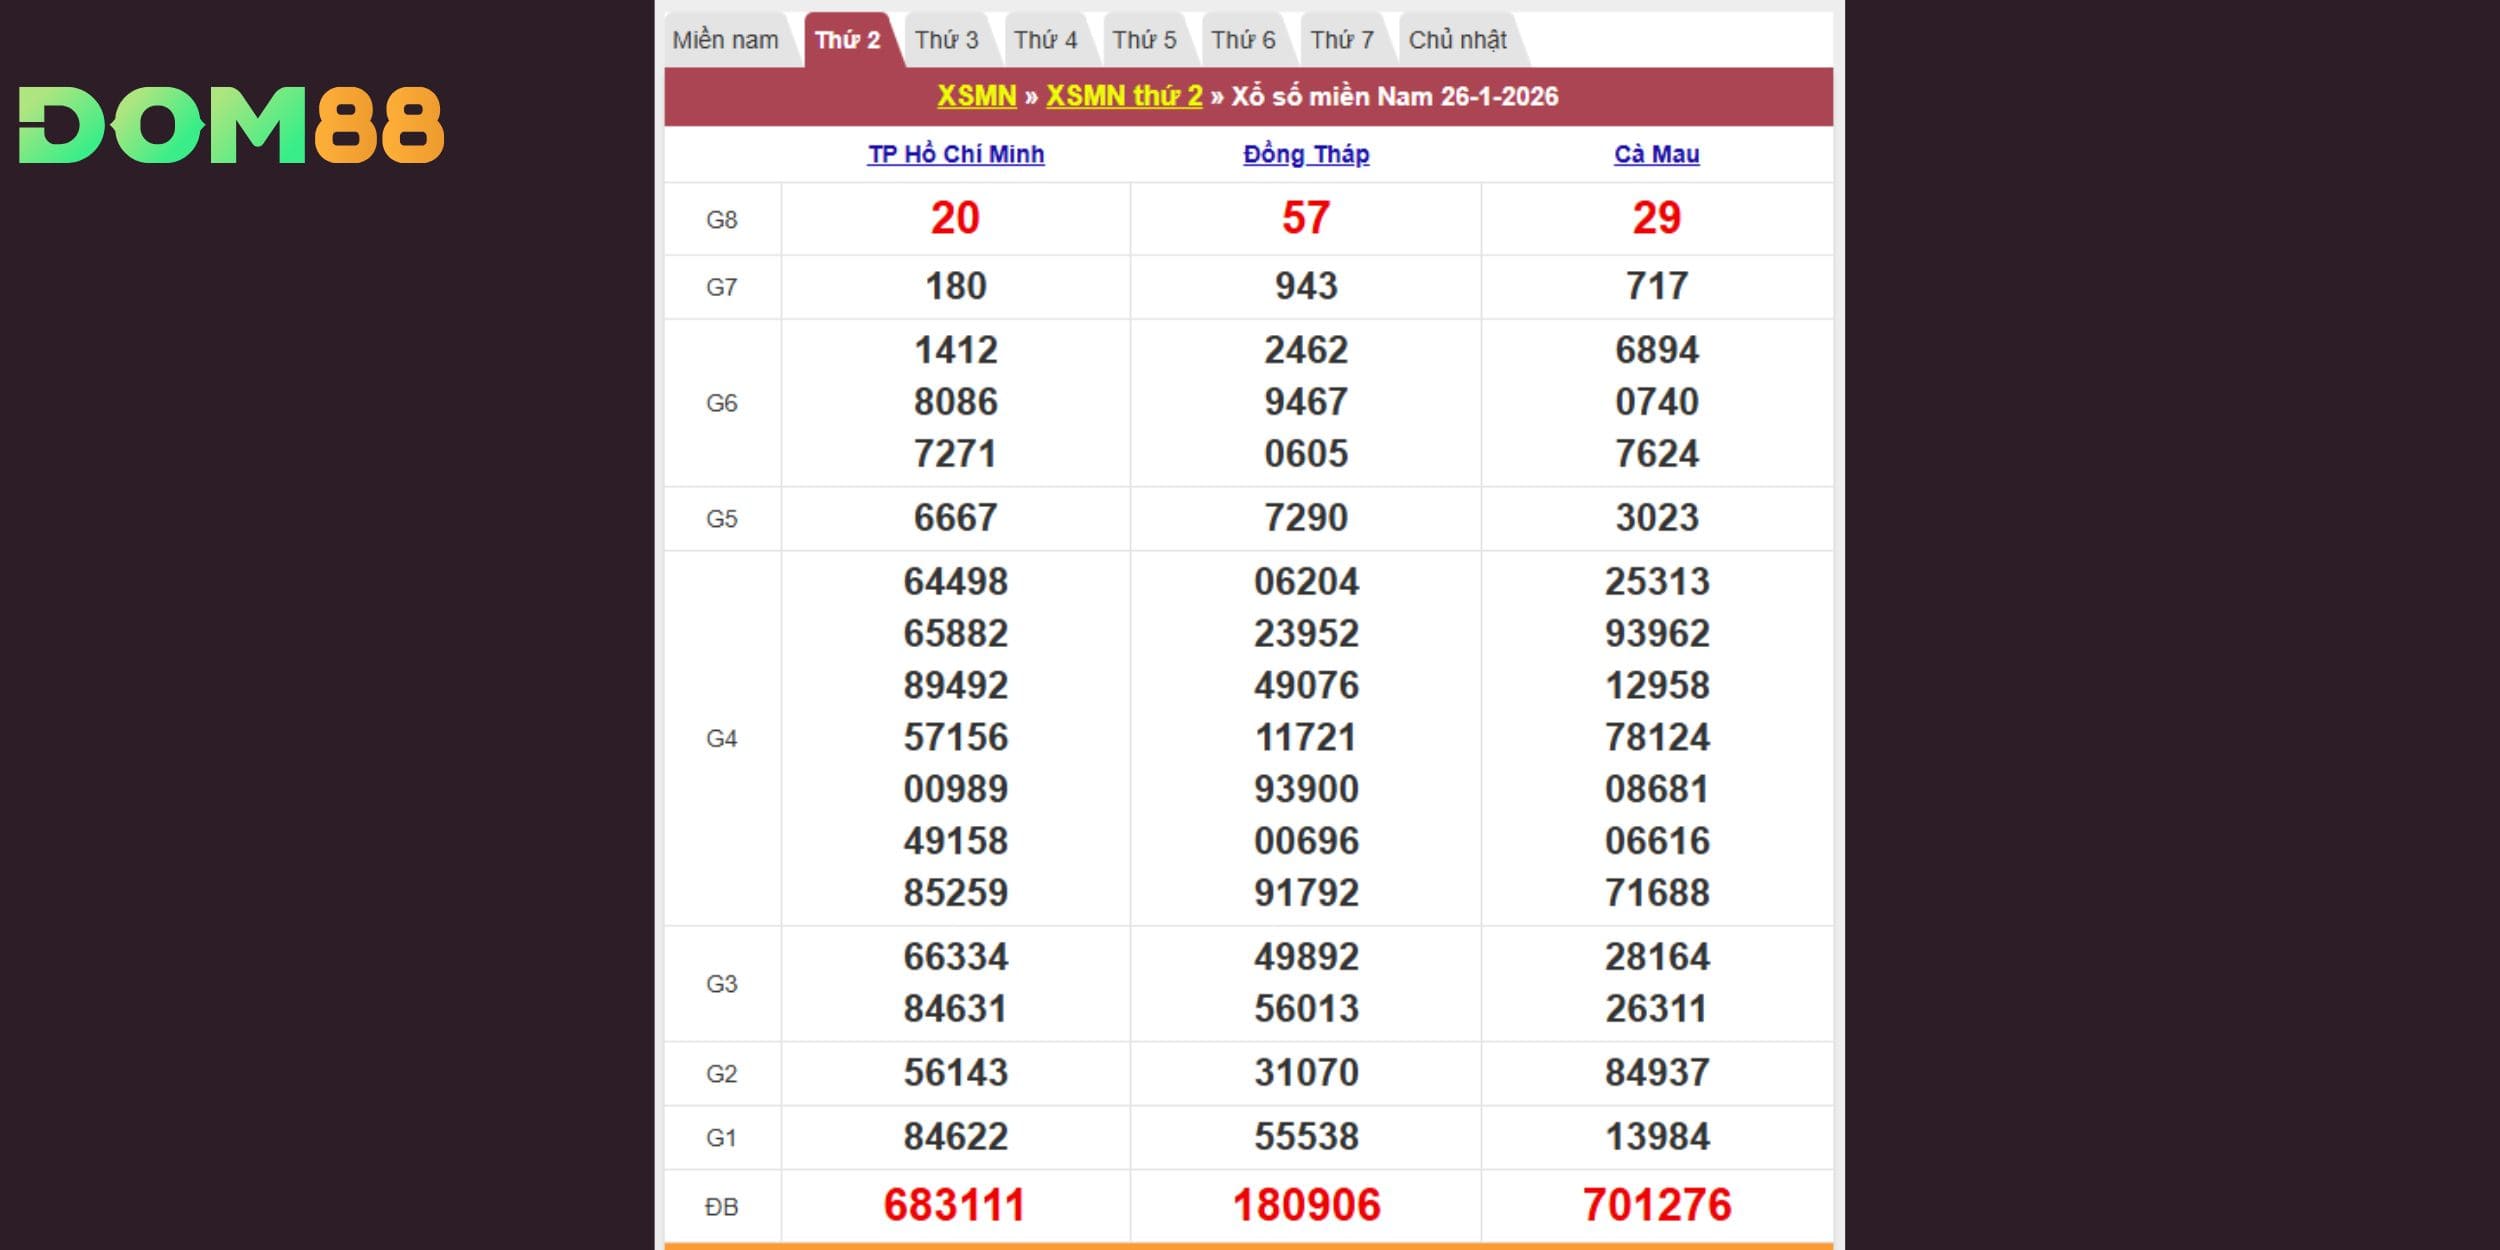
Task: Open the Chủ nhật tab
Action: pos(1457,40)
